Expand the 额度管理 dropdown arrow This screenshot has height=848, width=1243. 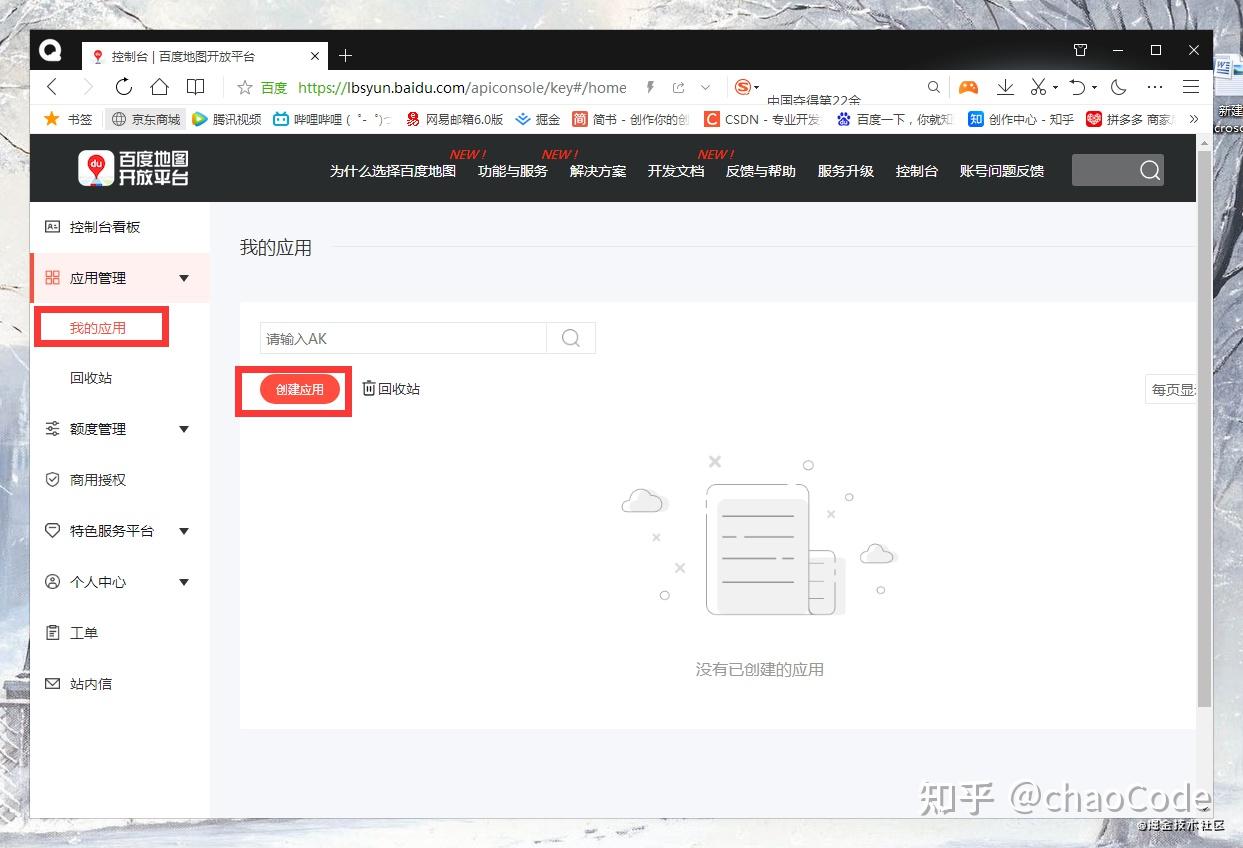pos(184,428)
